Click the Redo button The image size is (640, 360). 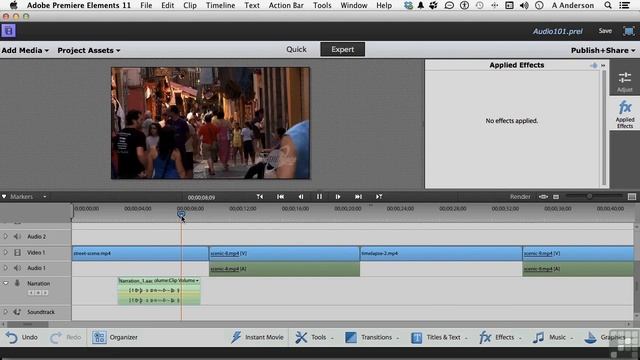[x=66, y=337]
